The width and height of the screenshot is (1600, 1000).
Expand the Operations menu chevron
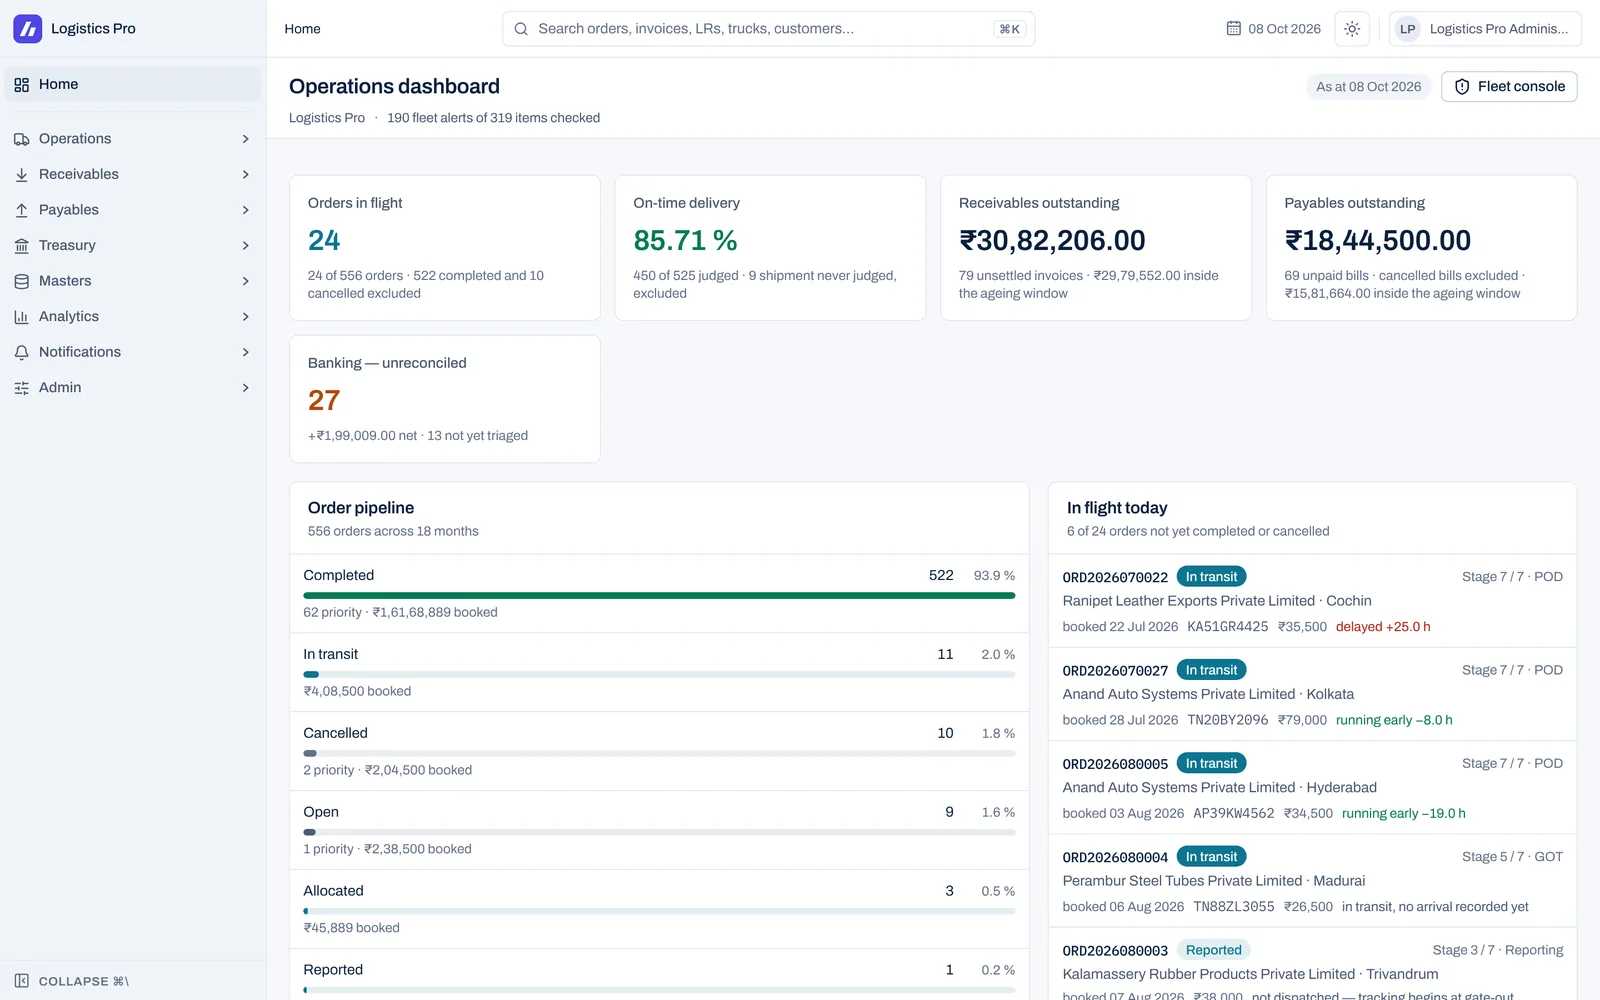point(245,139)
